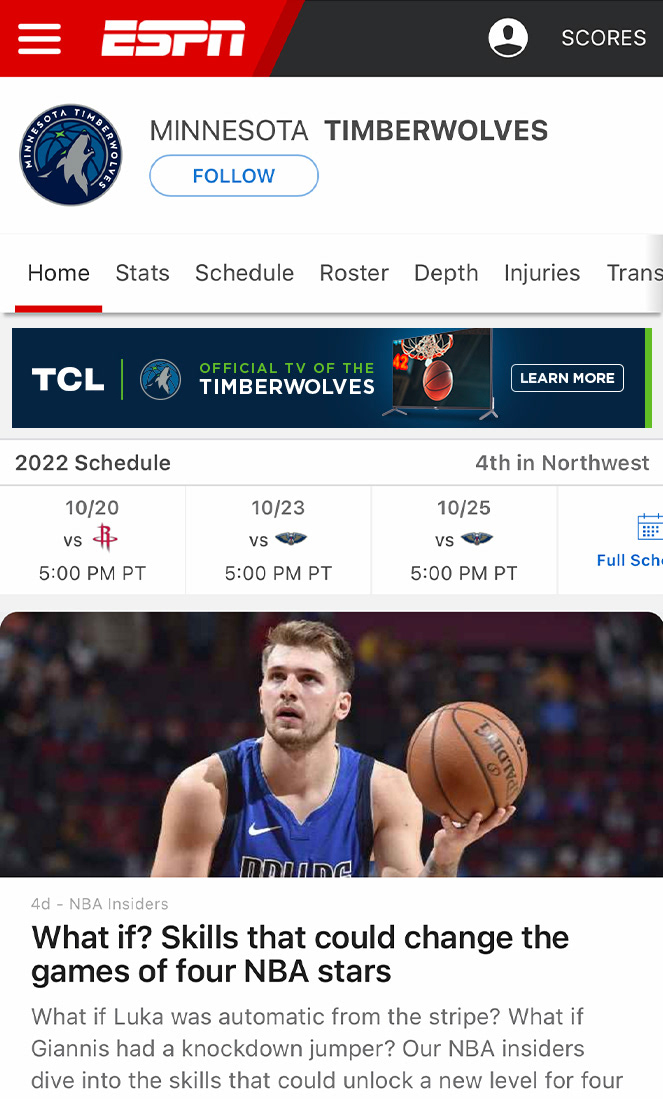
Task: Click the Pelicans logo in 10/23 game
Action: click(291, 539)
